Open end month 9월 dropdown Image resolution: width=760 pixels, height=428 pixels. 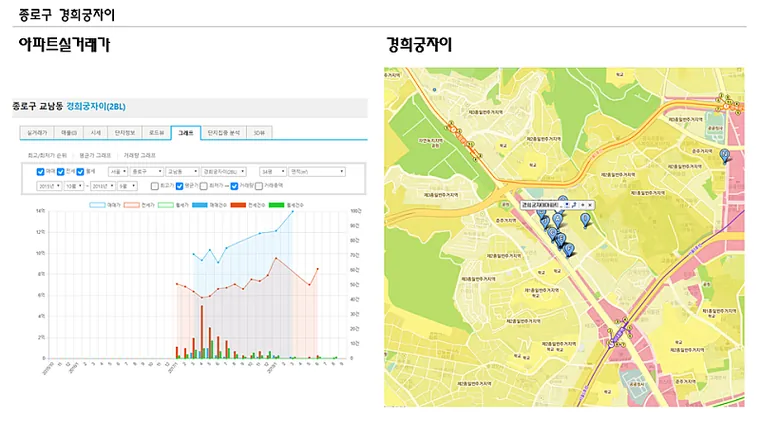click(x=127, y=186)
